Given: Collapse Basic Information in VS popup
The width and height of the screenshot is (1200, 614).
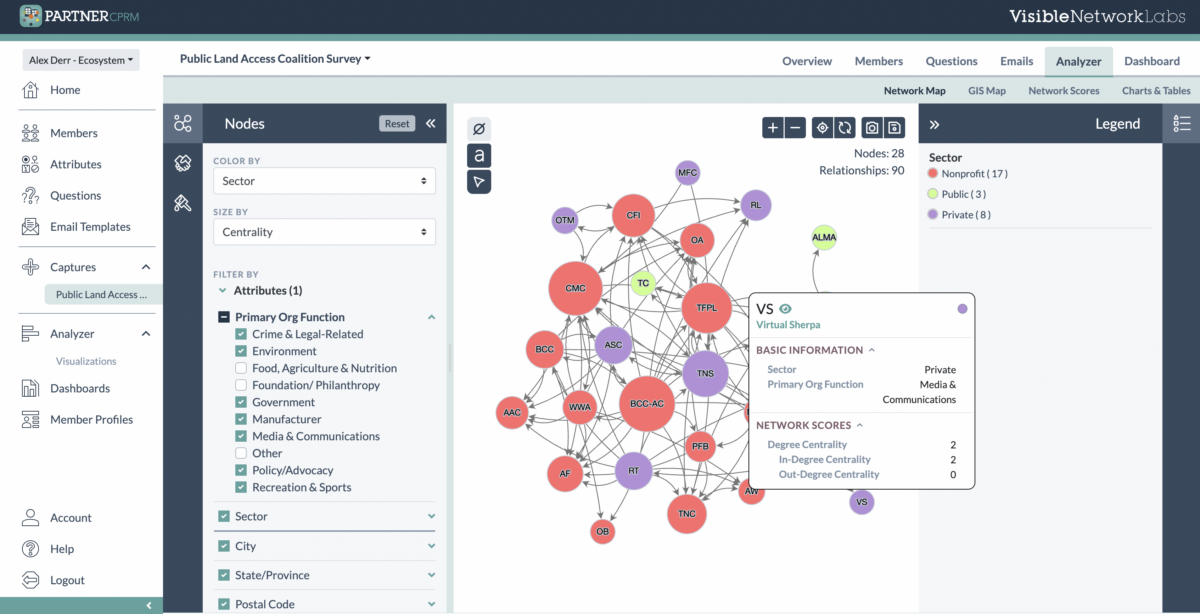Looking at the screenshot, I should [871, 350].
